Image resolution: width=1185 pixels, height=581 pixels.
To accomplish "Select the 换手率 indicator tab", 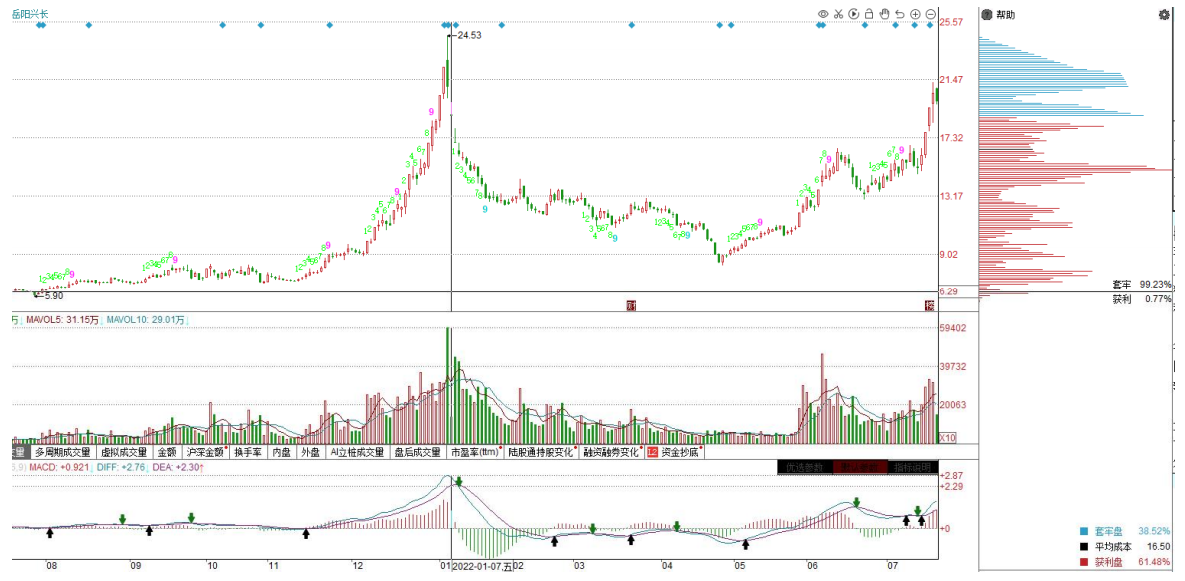I will 247,452.
